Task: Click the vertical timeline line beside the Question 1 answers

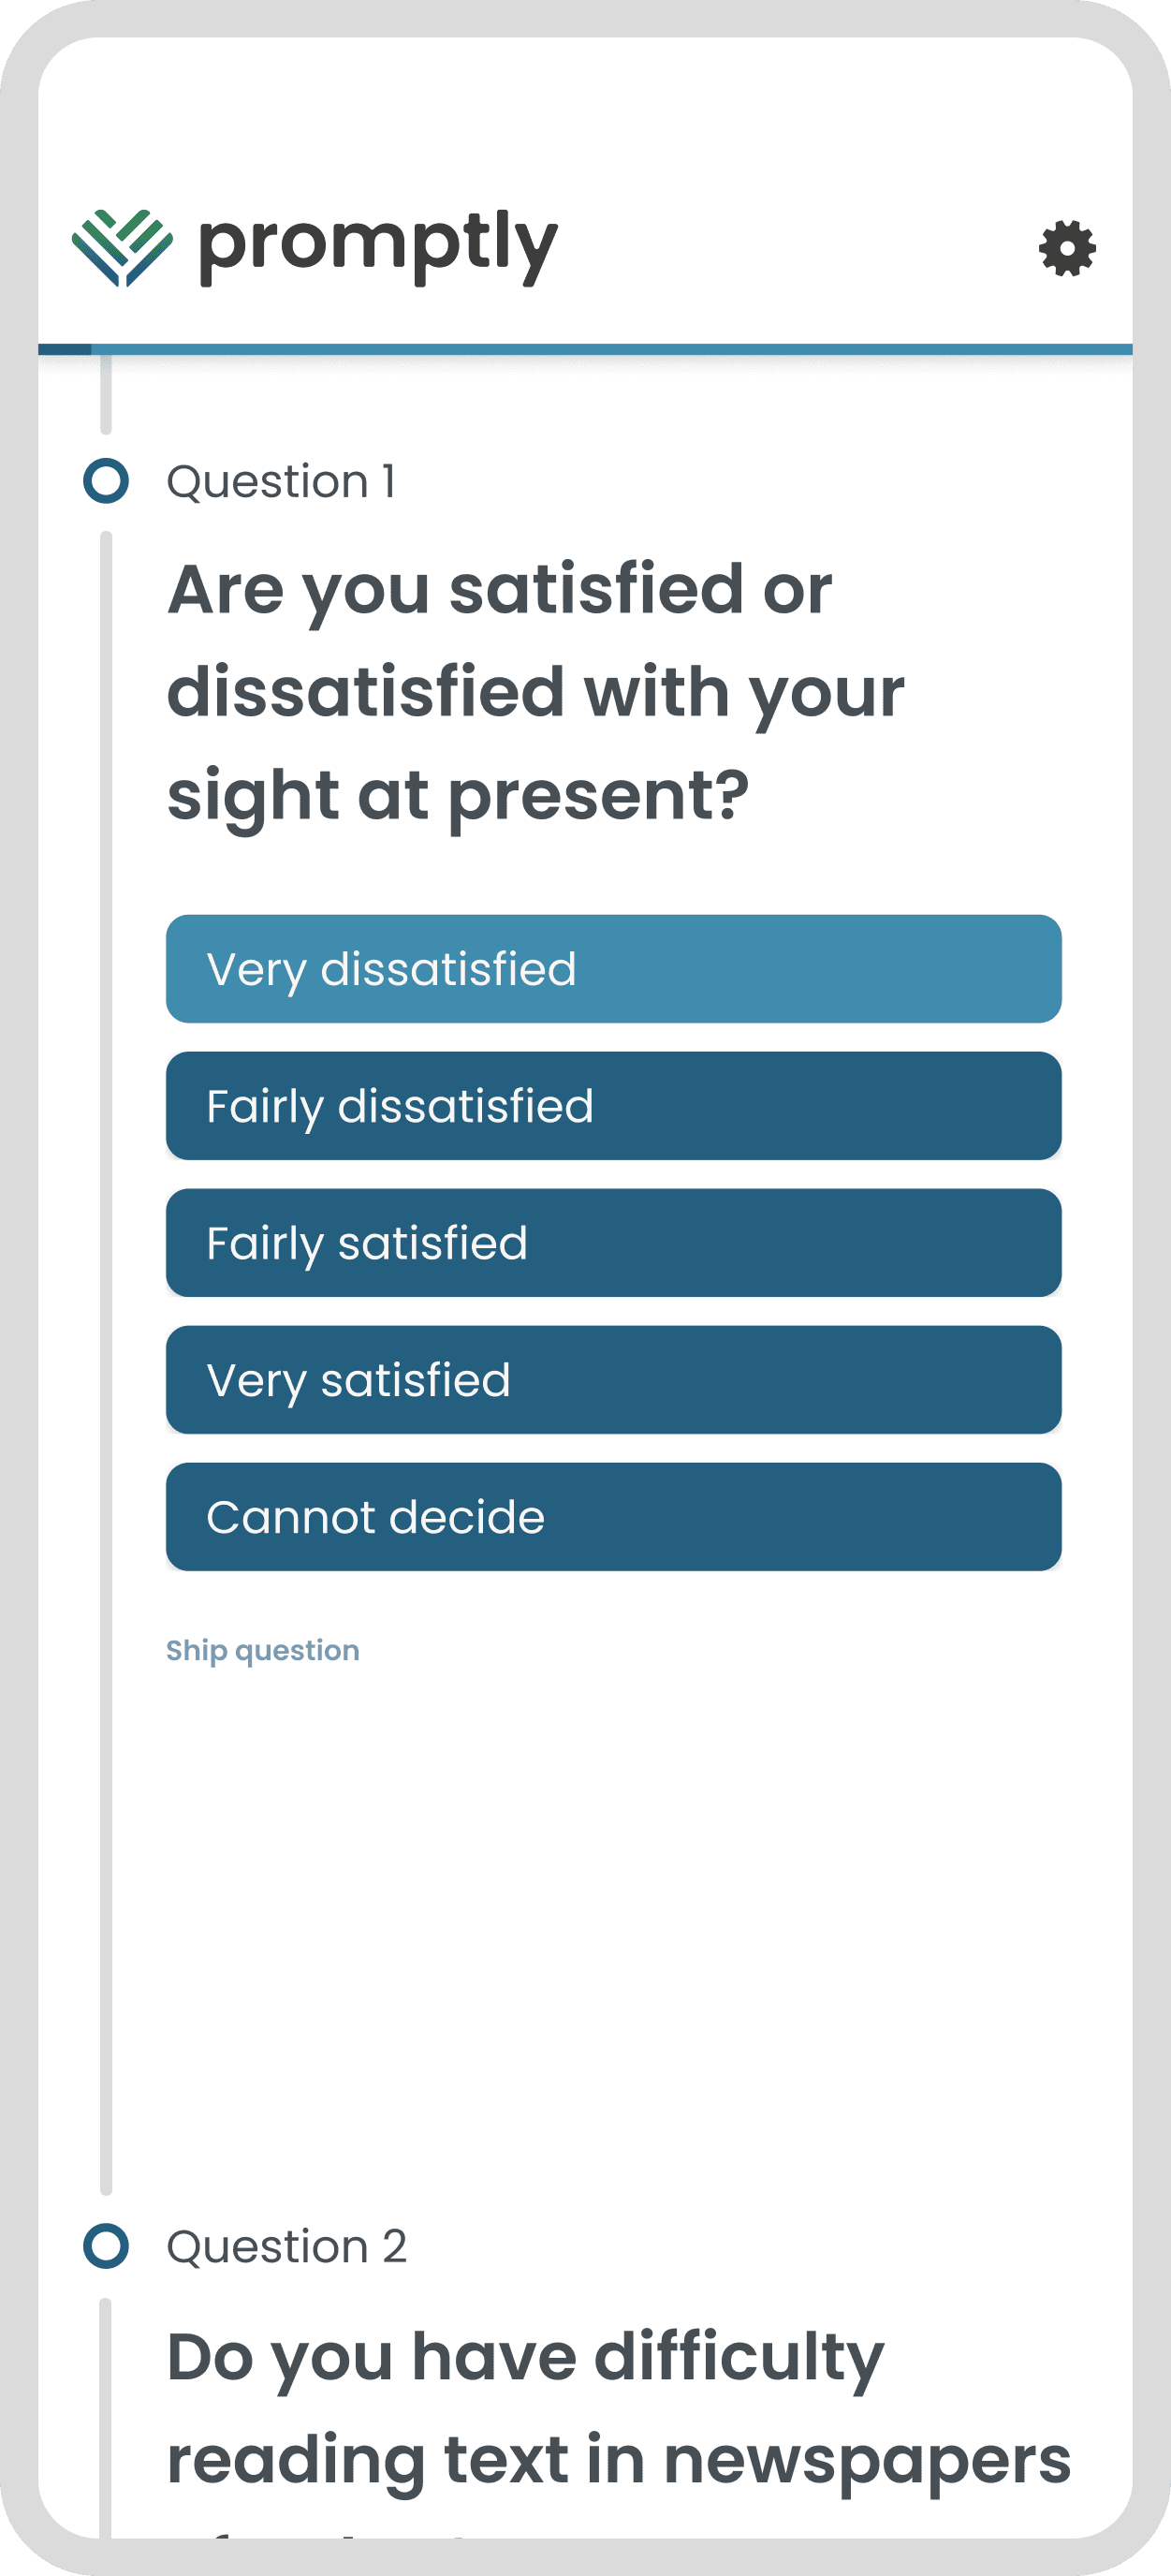Action: click(x=106, y=1363)
